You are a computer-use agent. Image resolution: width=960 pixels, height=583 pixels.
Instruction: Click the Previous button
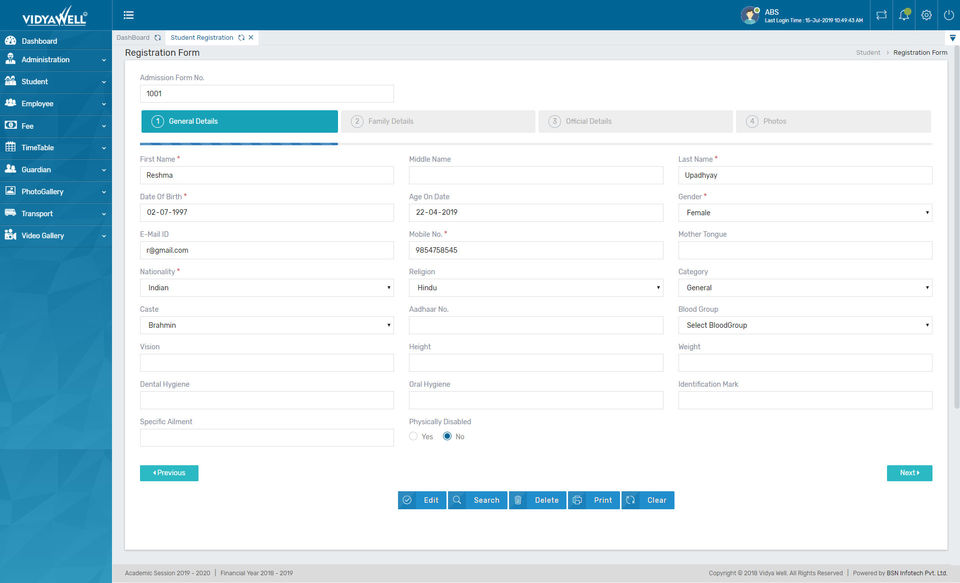(169, 473)
